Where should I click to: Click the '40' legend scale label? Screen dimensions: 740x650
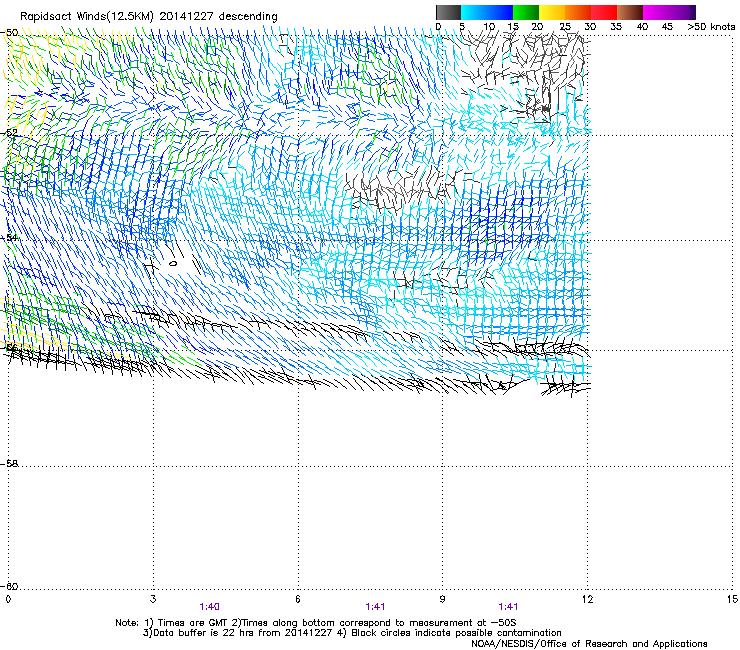(x=642, y=27)
